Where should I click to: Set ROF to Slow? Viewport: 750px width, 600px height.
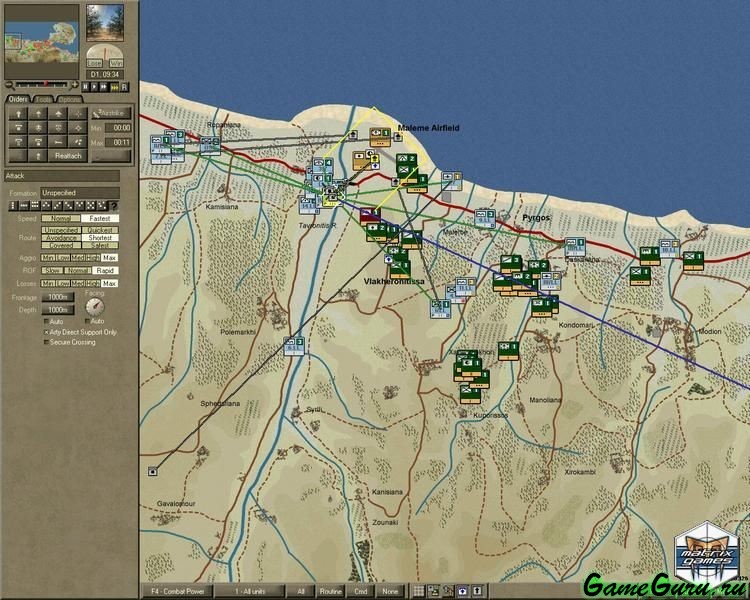pyautogui.click(x=52, y=270)
